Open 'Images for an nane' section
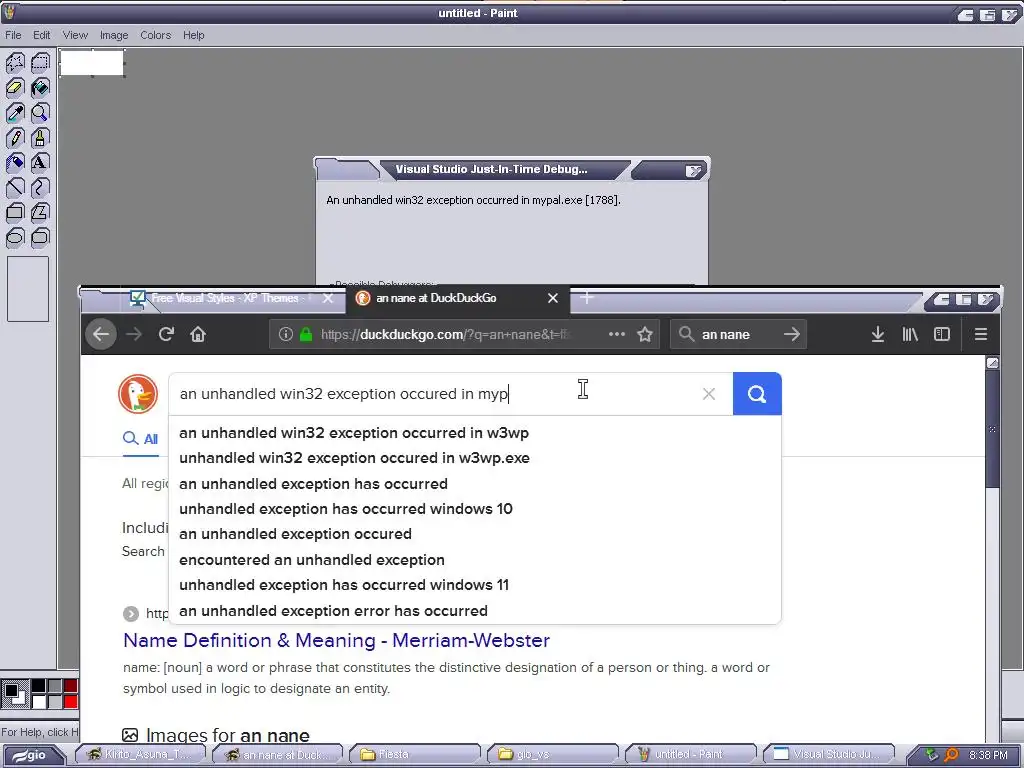Viewport: 1024px width, 768px height. 216,735
